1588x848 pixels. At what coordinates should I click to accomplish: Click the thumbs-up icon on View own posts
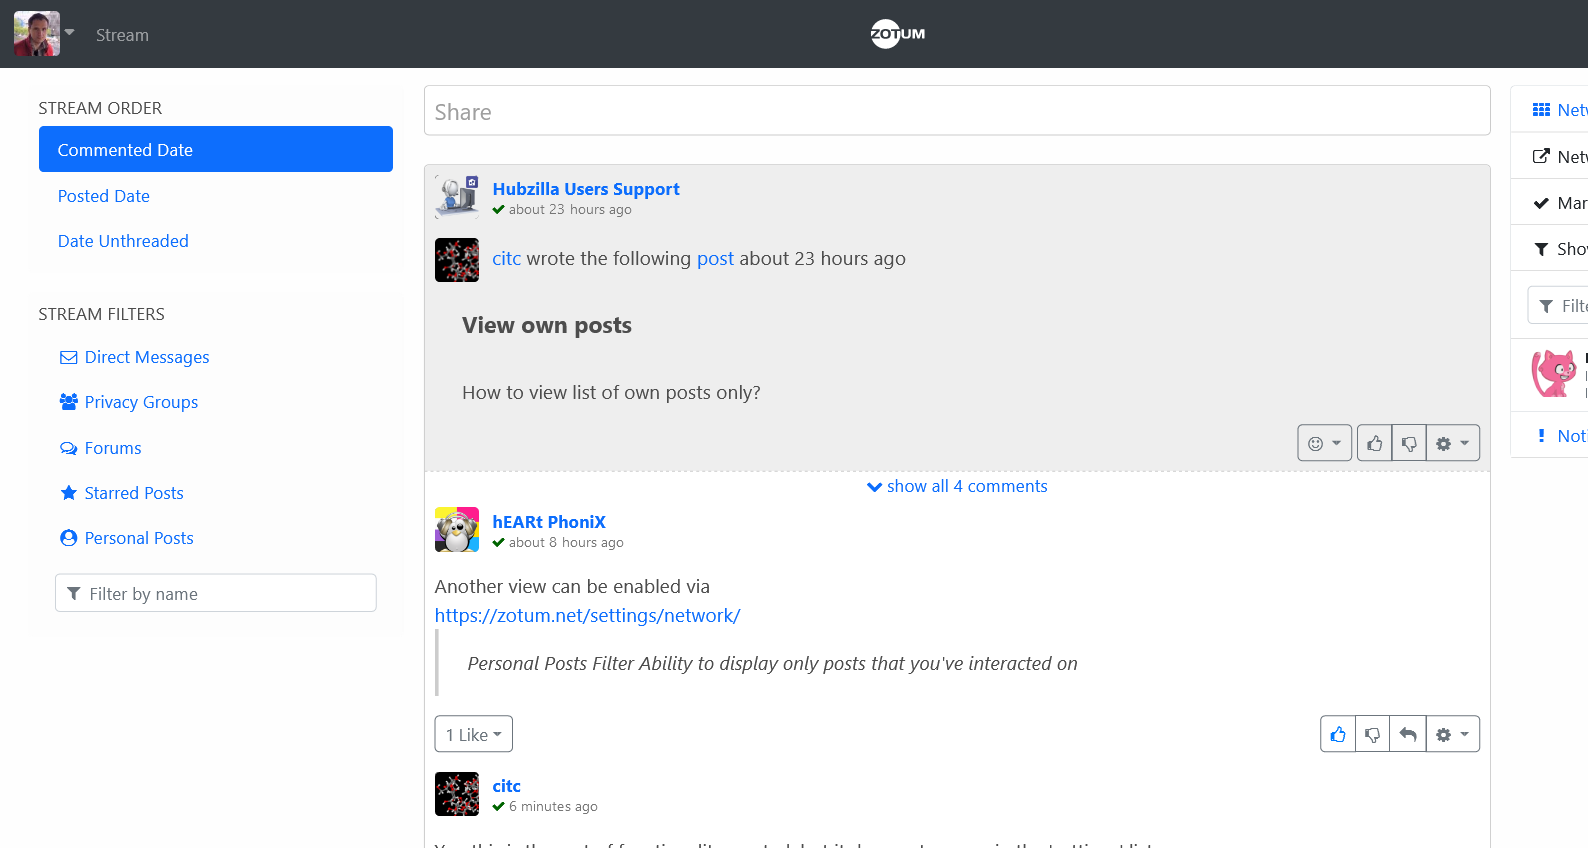pos(1374,443)
